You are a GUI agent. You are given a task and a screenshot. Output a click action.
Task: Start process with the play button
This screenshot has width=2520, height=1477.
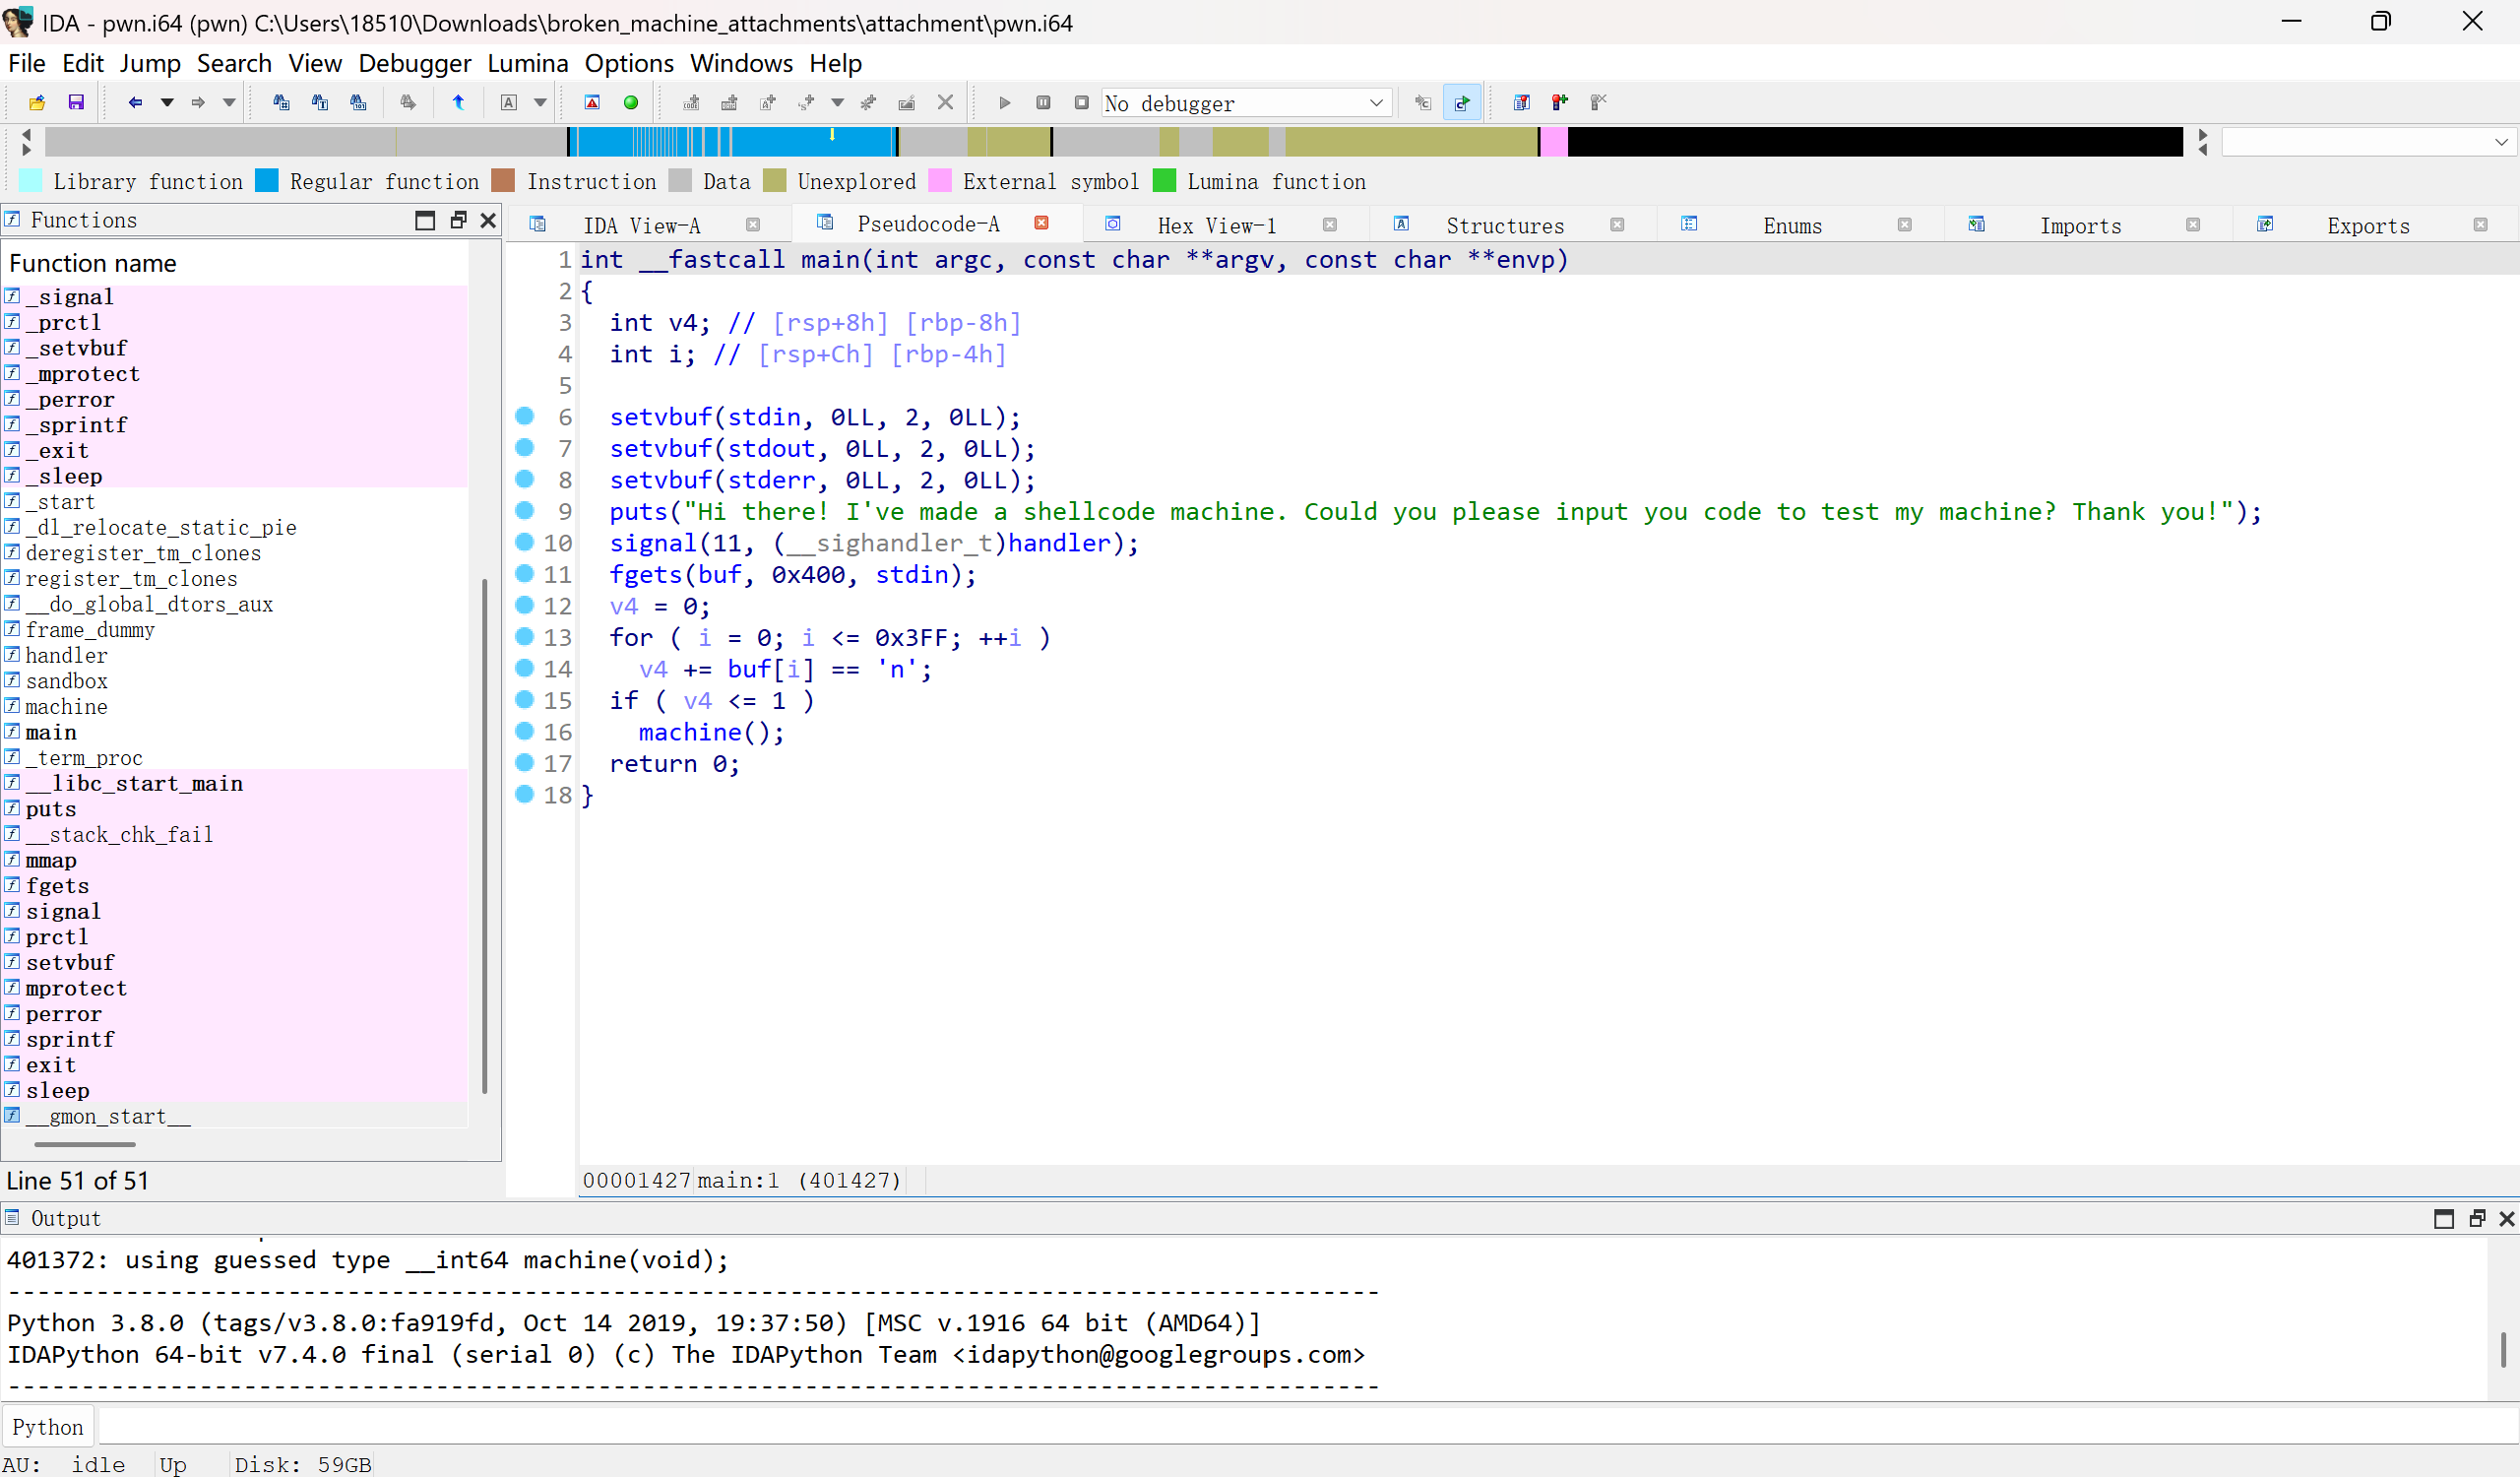coord(1005,103)
